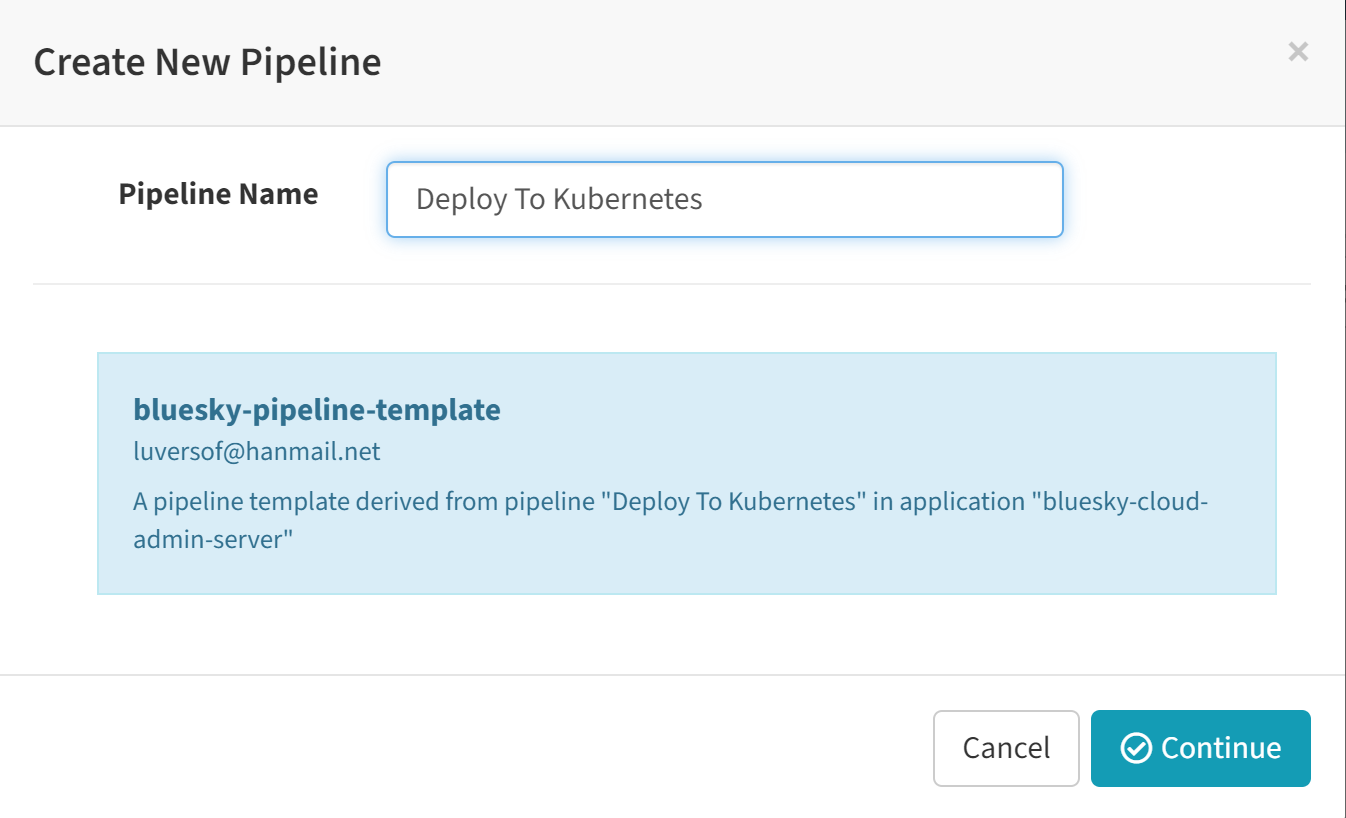Image resolution: width=1346 pixels, height=818 pixels.
Task: Focus the Pipeline Name text field
Action: tap(724, 200)
